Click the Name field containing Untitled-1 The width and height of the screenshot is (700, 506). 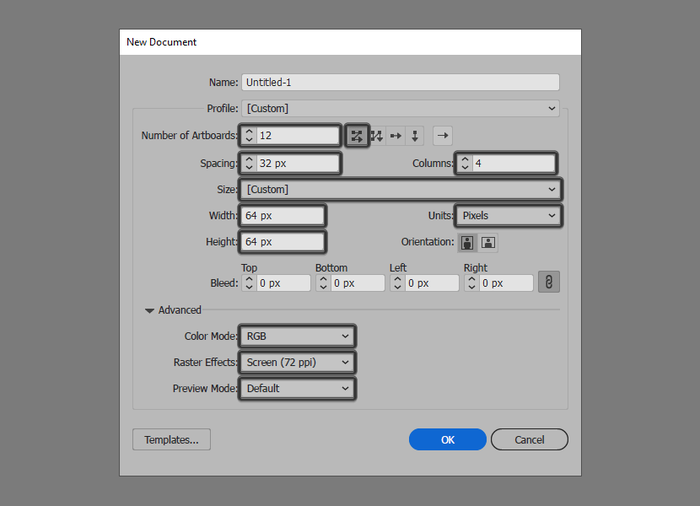[x=400, y=83]
